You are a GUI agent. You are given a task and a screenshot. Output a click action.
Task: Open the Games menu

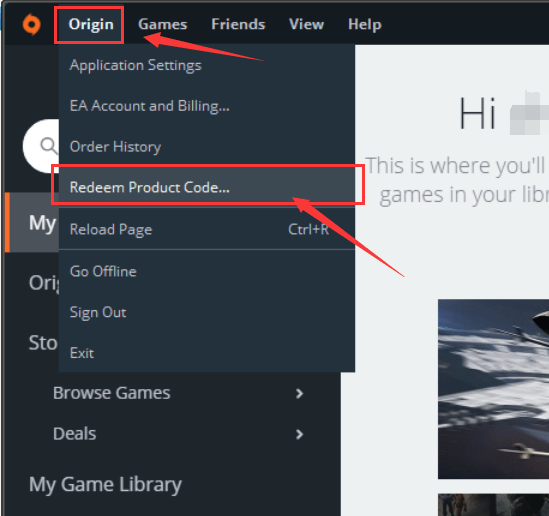162,25
